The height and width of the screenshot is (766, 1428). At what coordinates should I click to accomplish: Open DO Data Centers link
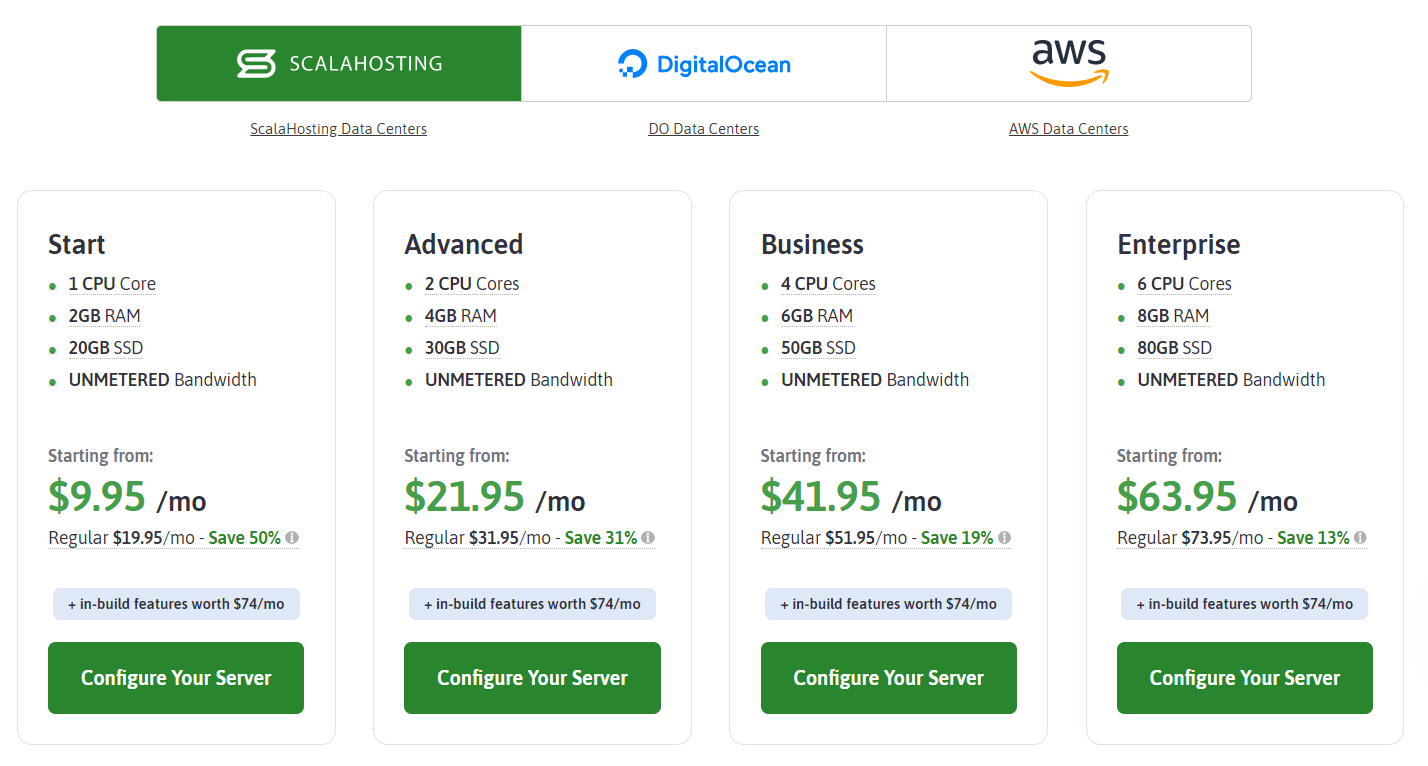pyautogui.click(x=703, y=129)
